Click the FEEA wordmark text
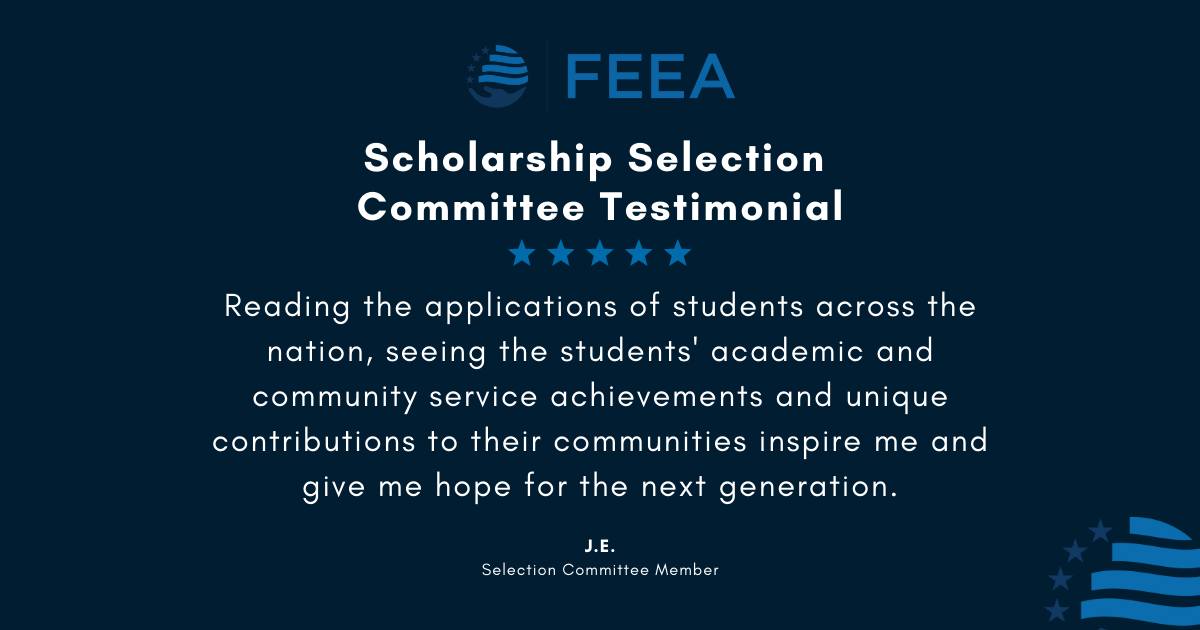1200x630 pixels. (651, 76)
